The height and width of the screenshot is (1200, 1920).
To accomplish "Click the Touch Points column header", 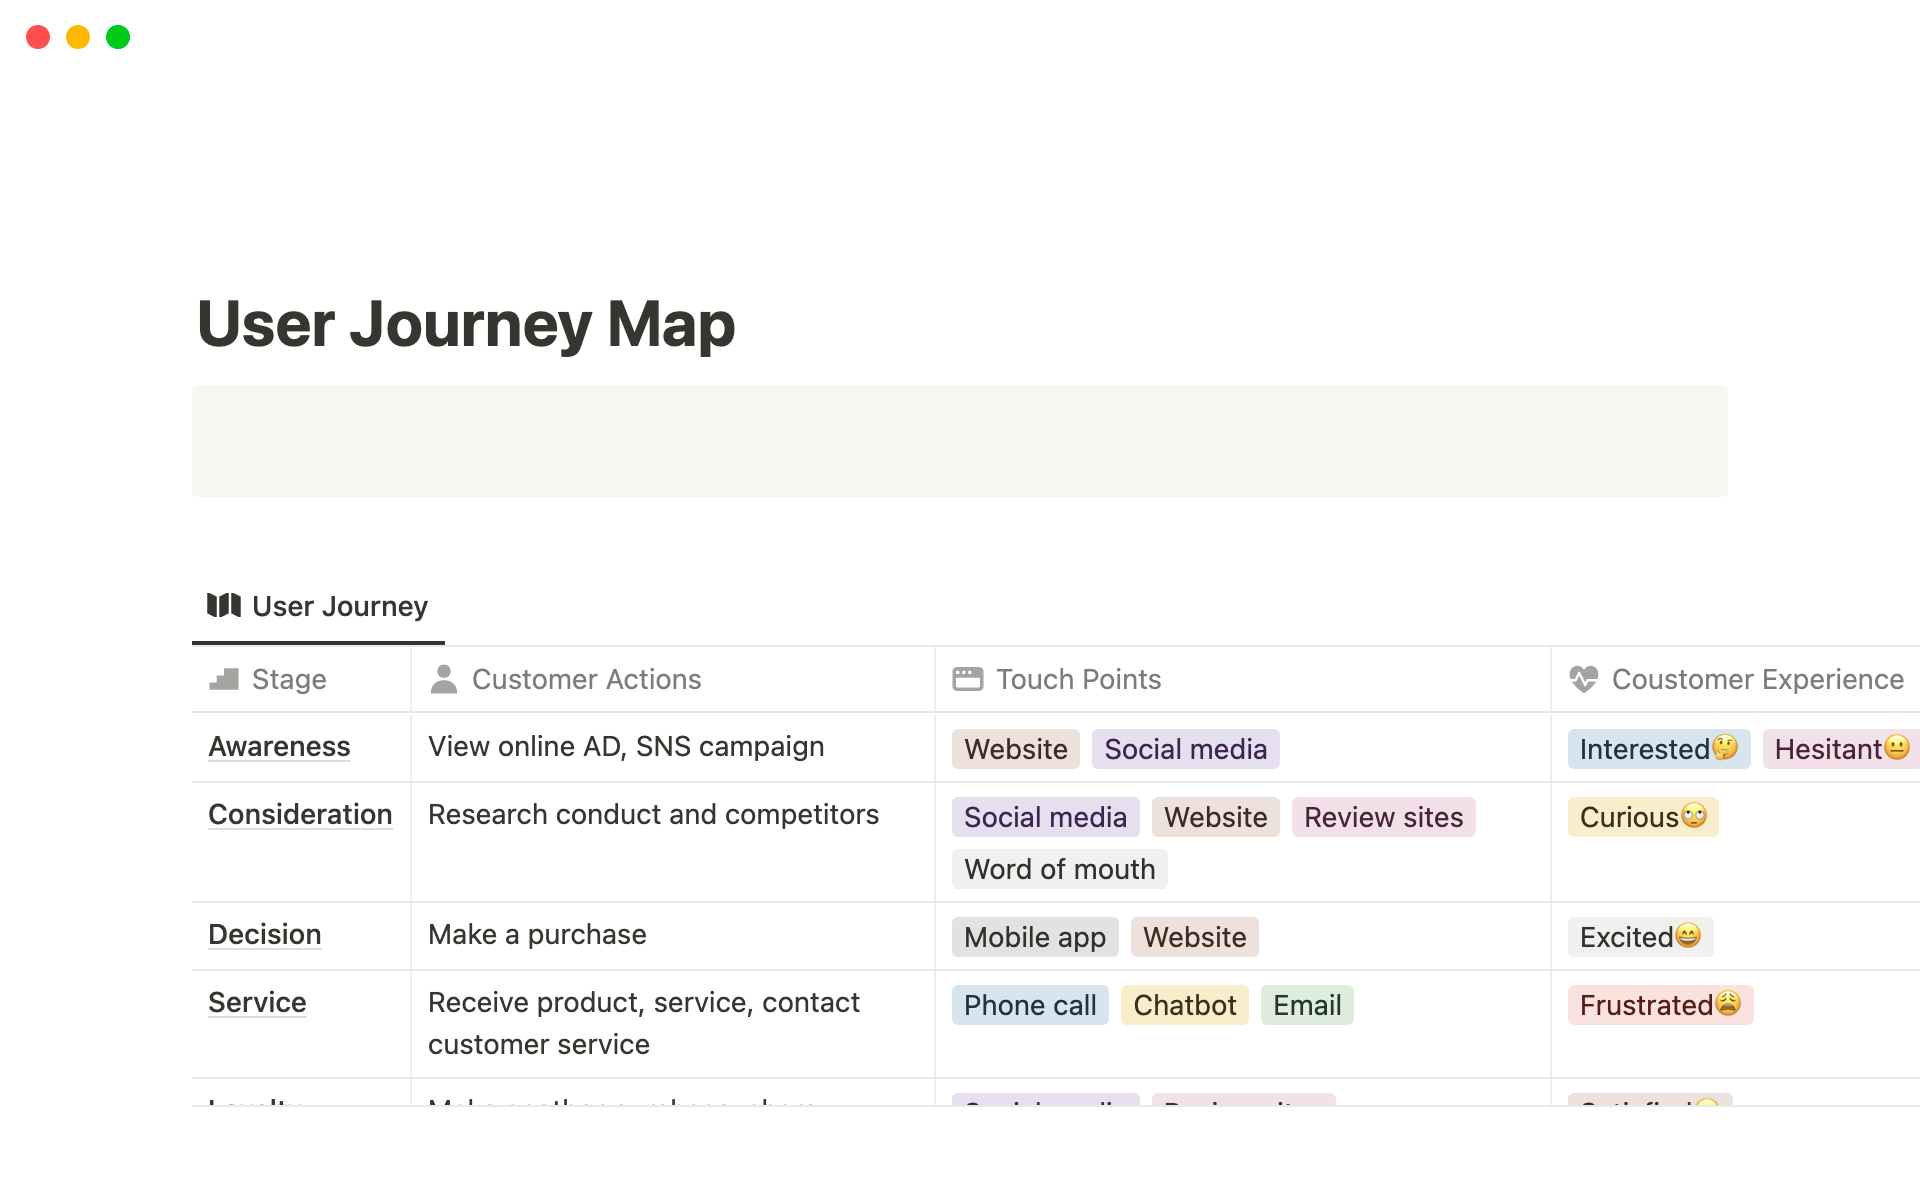I will [1078, 679].
